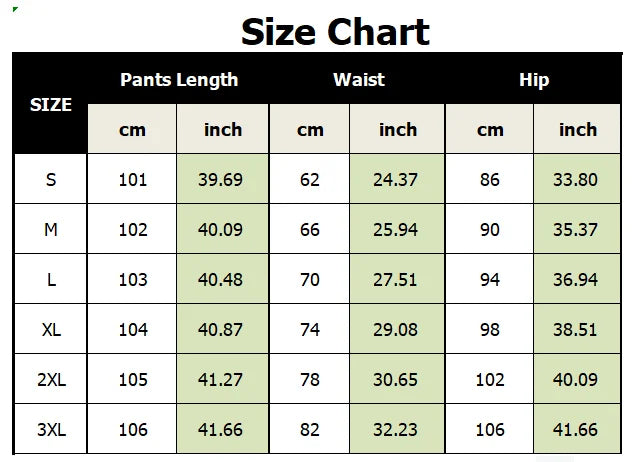Select the M size row label
The image size is (641, 462).
point(51,230)
